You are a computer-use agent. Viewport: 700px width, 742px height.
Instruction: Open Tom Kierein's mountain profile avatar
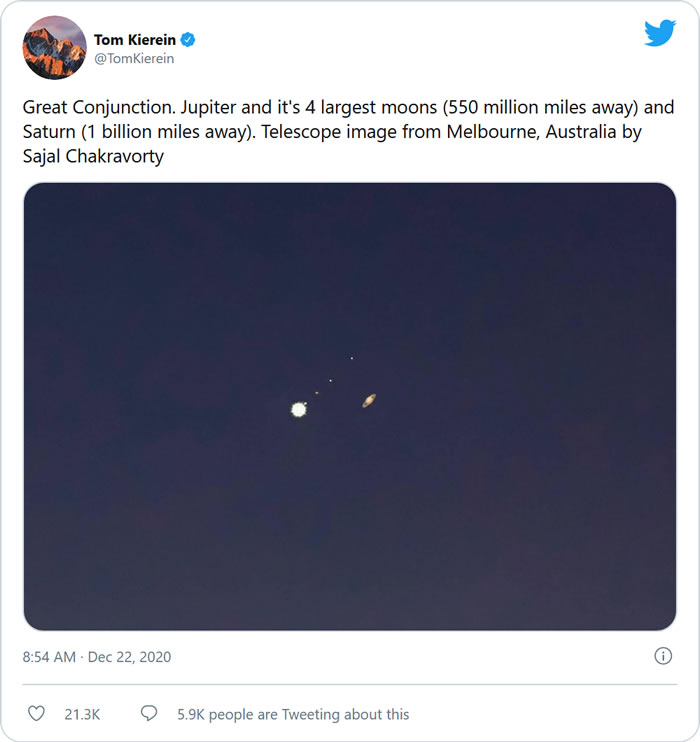54,48
